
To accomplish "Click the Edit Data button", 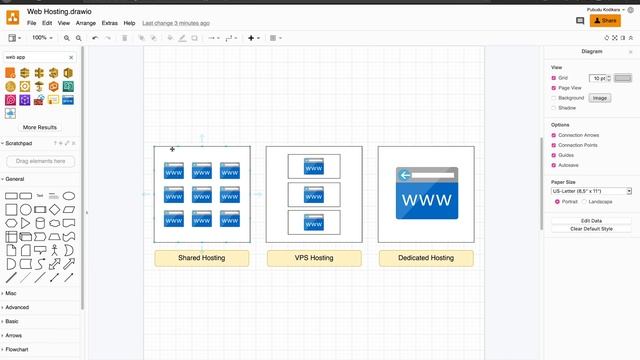I will 591,221.
